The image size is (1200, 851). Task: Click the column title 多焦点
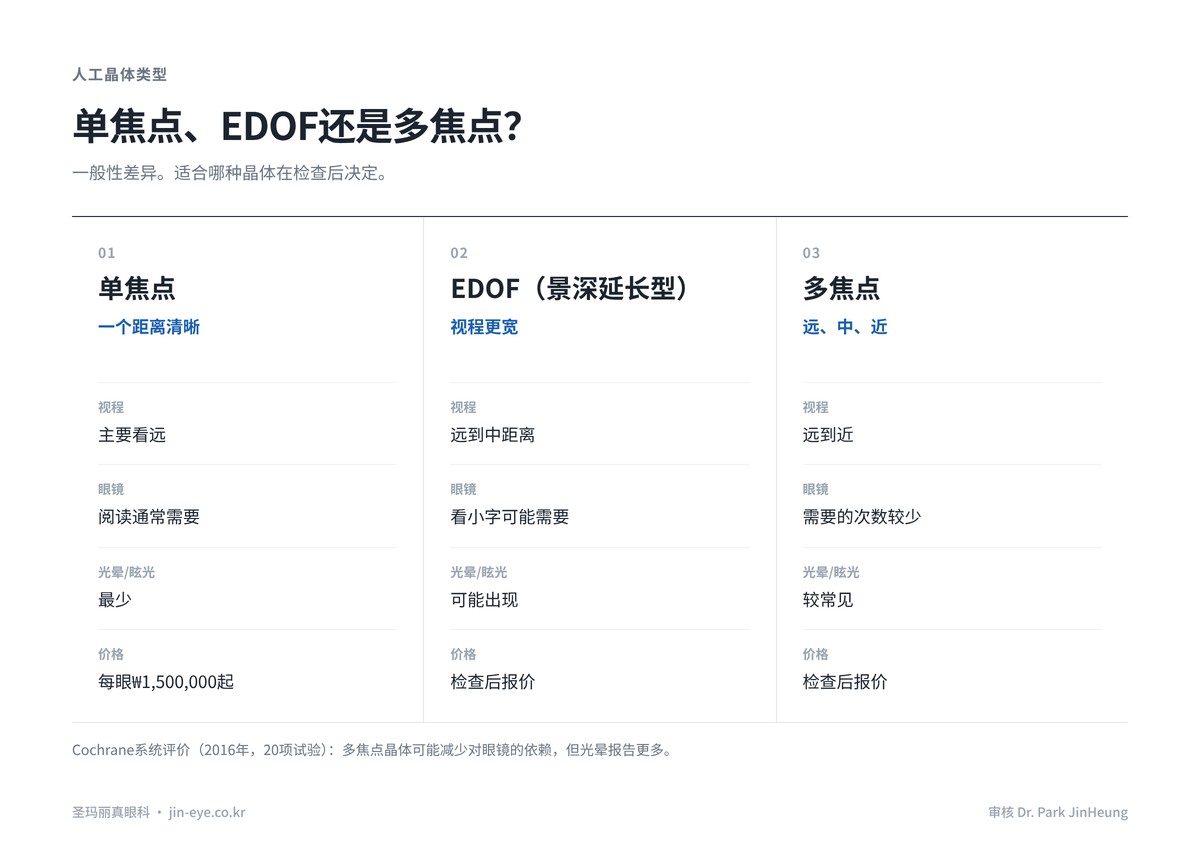tap(841, 288)
